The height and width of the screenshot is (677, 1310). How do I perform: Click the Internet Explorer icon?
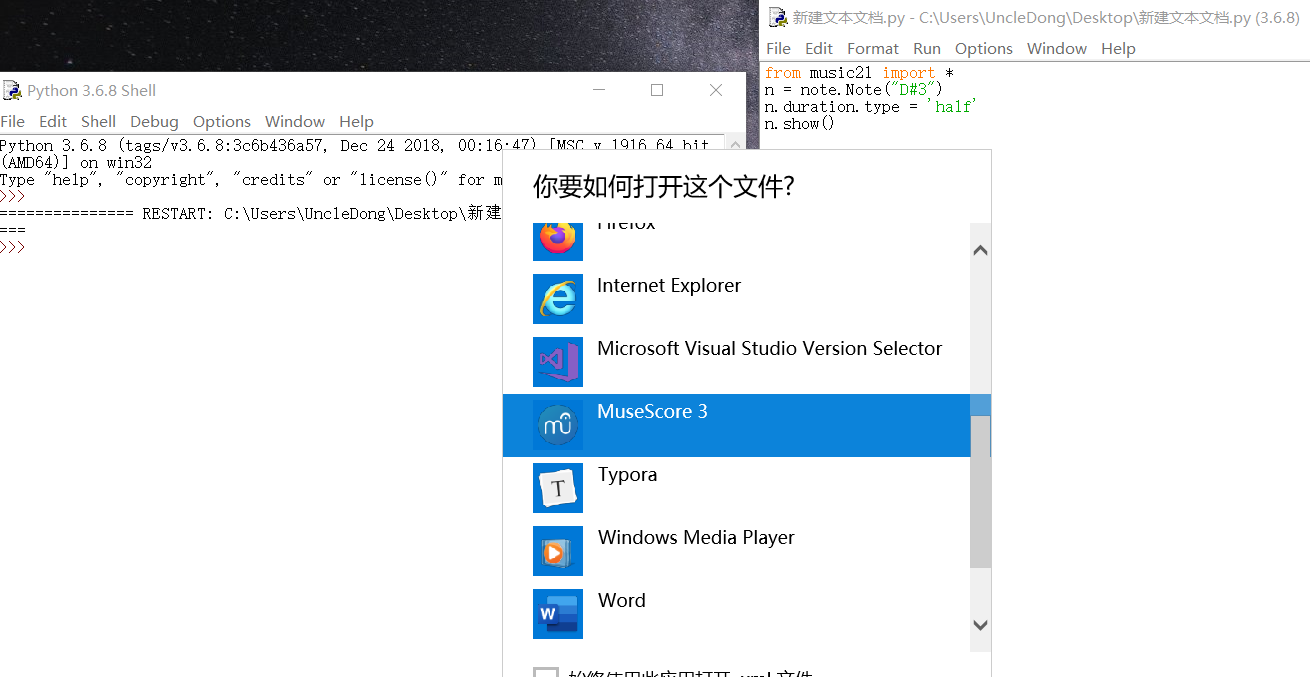coord(557,299)
